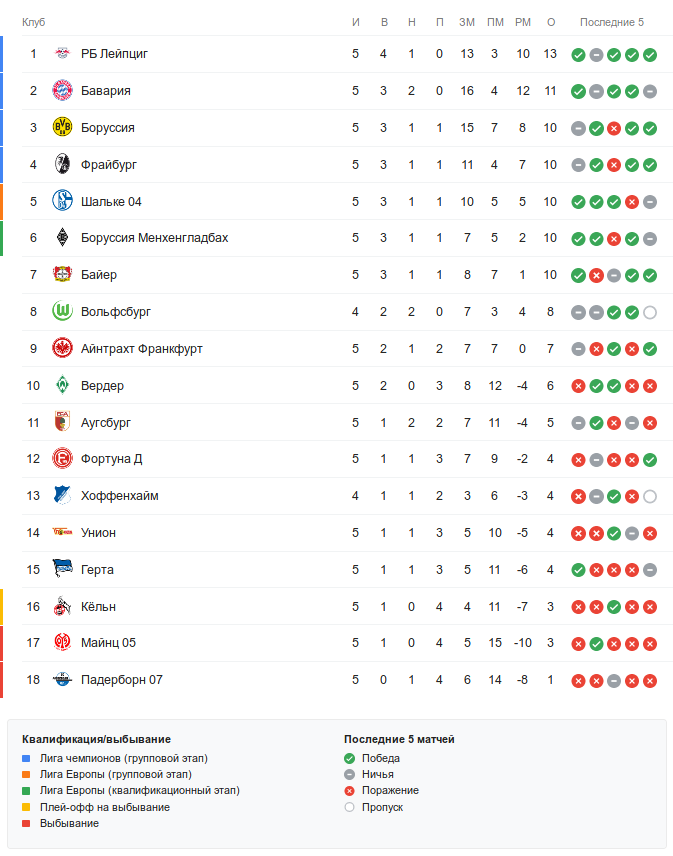This screenshot has width=673, height=856.
Task: Open the Фрайбург team link
Action: [x=109, y=164]
